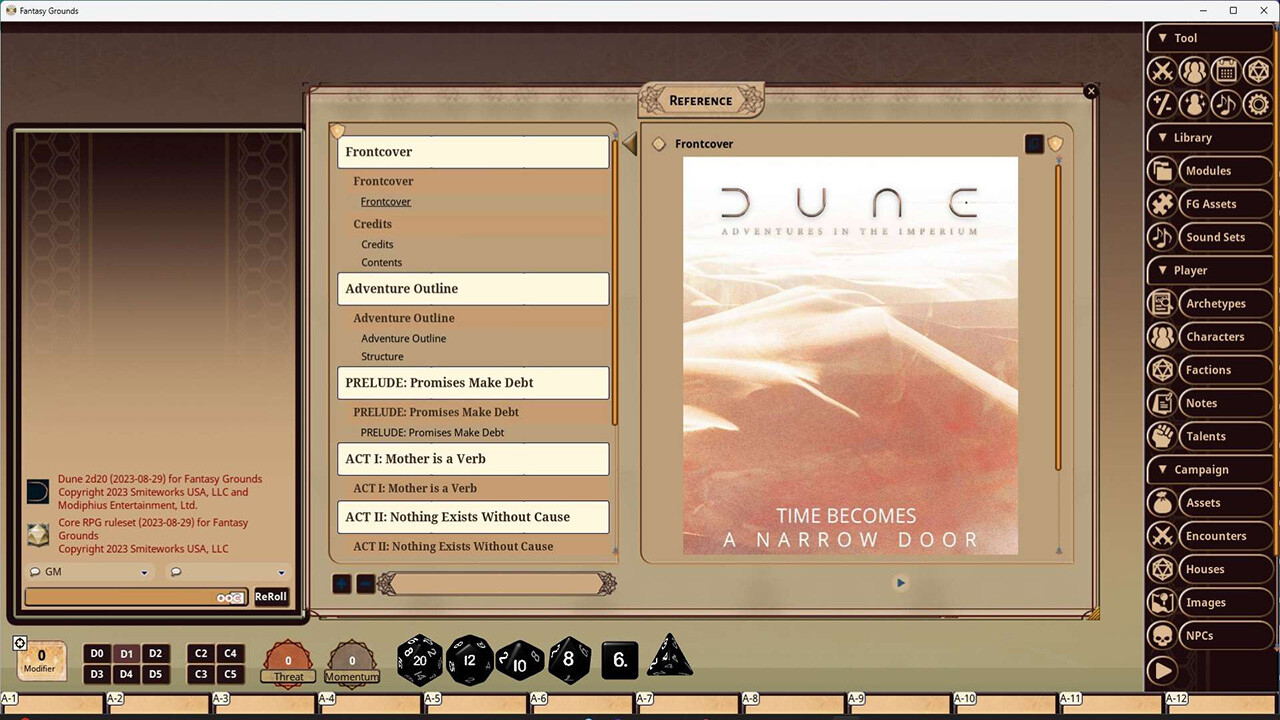Open the Calendar tool icon
Image resolution: width=1280 pixels, height=720 pixels.
1226,70
